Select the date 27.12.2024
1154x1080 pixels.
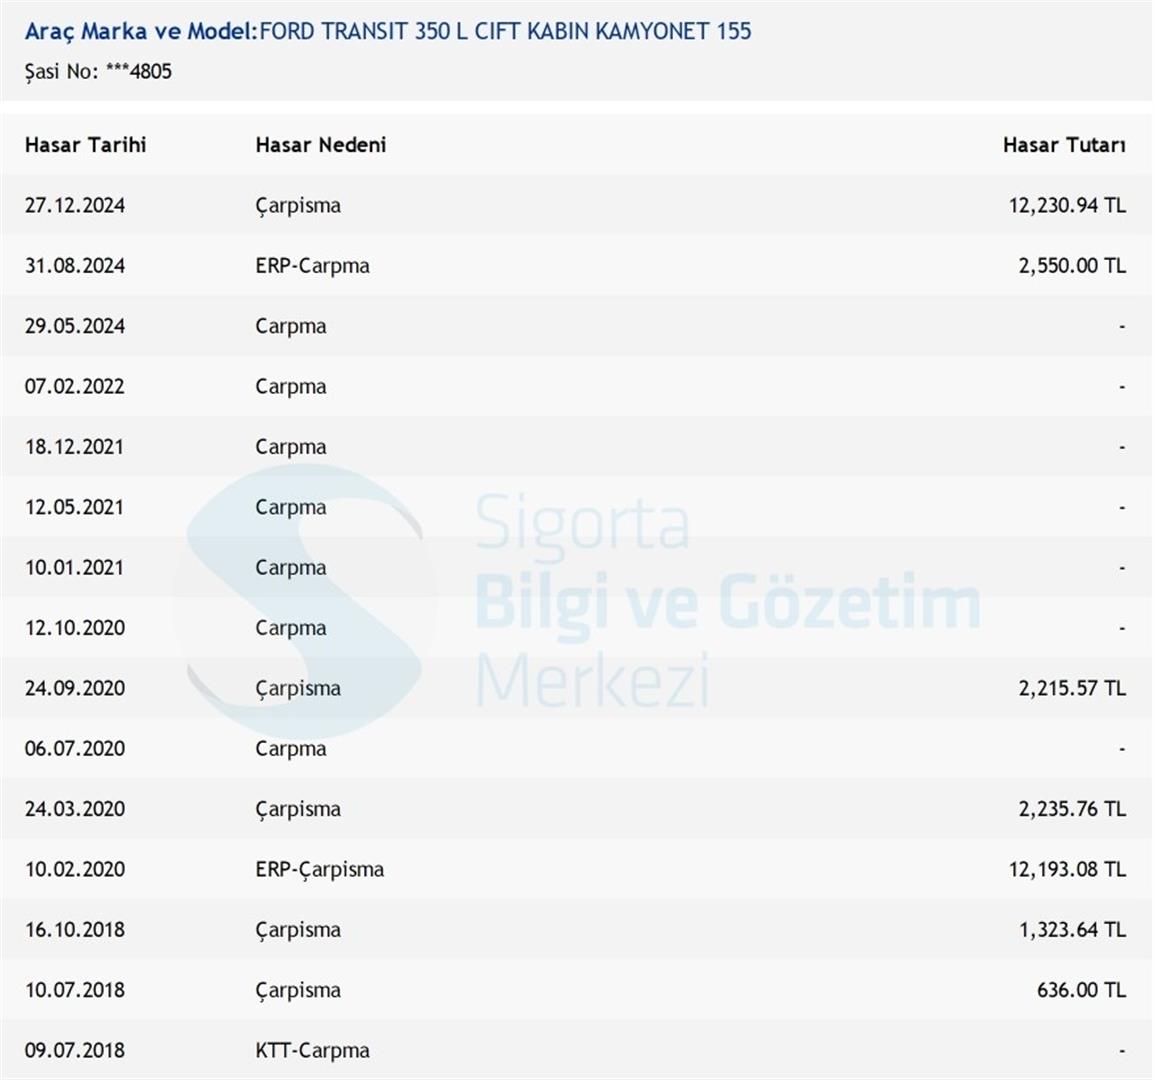(x=75, y=205)
